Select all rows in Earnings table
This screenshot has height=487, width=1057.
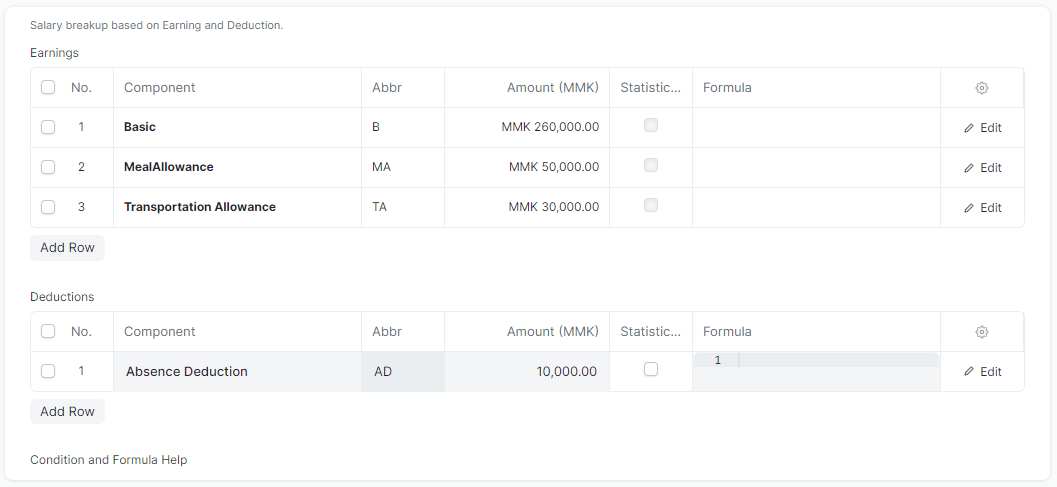pyautogui.click(x=48, y=87)
